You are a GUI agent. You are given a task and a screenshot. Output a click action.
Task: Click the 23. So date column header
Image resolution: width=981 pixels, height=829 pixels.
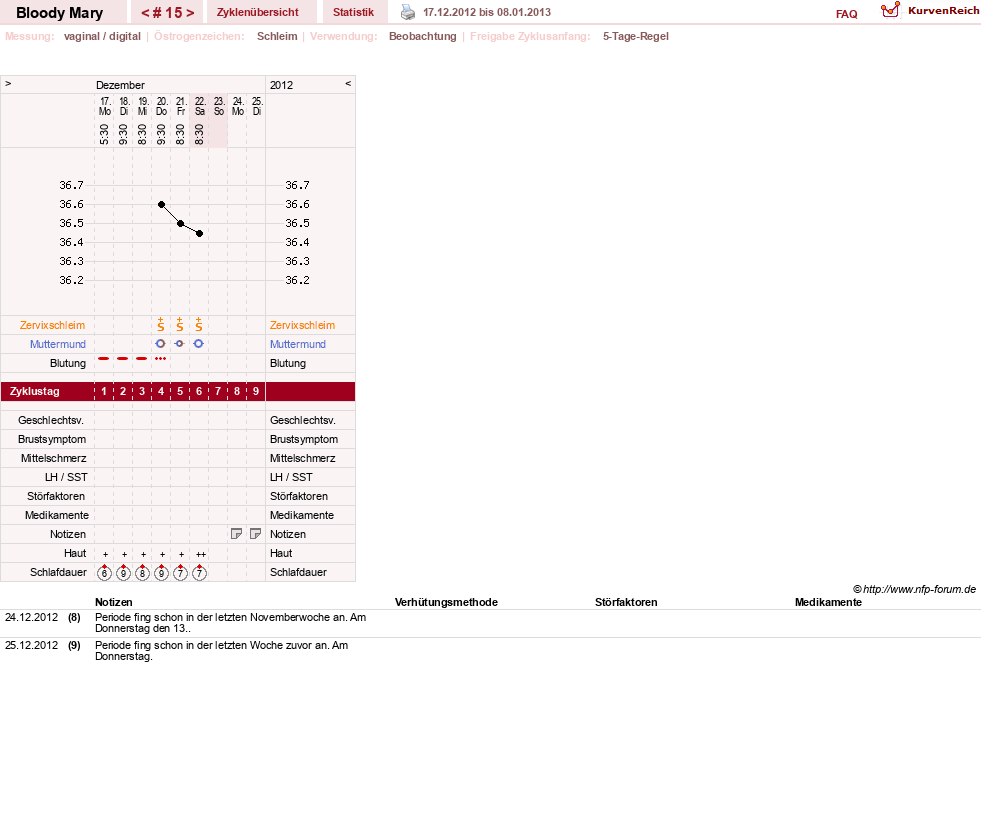point(219,106)
